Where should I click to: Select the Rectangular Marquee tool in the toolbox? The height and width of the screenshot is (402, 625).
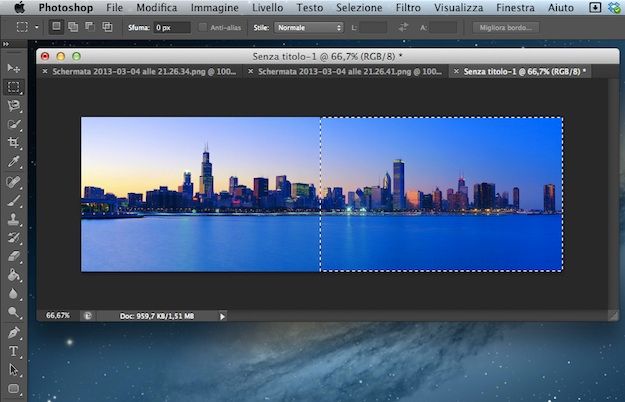click(x=14, y=87)
